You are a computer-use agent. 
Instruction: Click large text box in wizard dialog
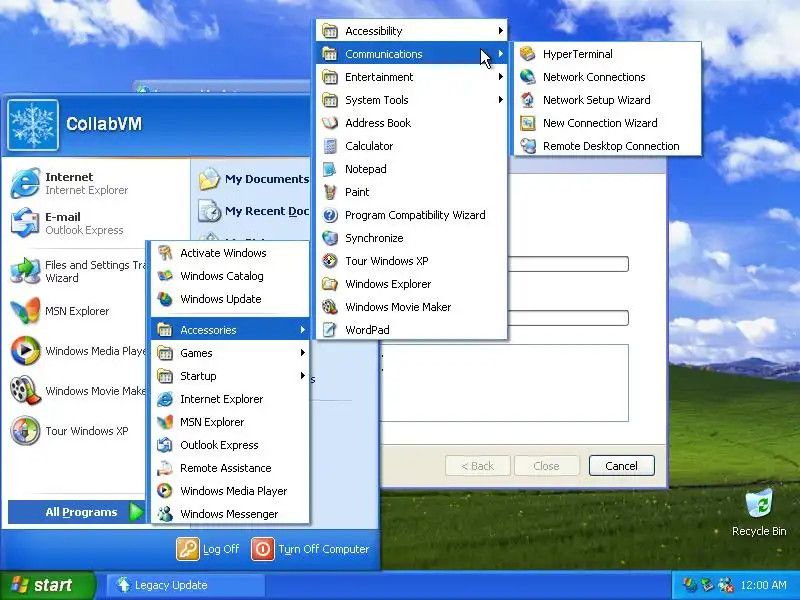pyautogui.click(x=505, y=383)
